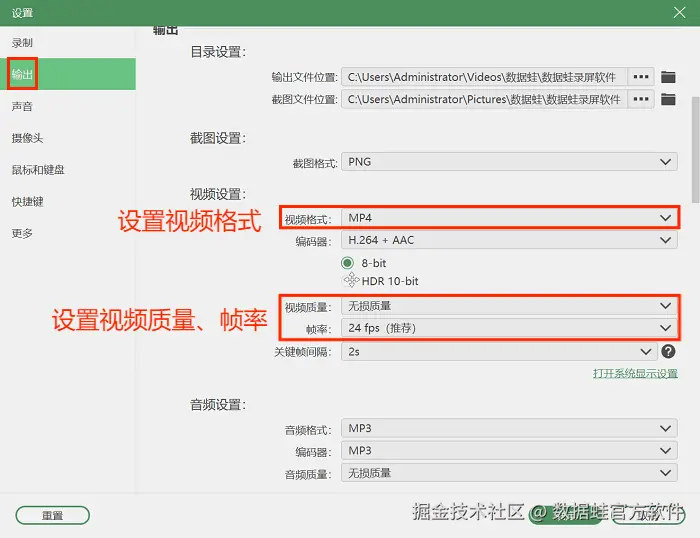Browse for the screenshot file path
This screenshot has height=538, width=700.
tap(641, 99)
